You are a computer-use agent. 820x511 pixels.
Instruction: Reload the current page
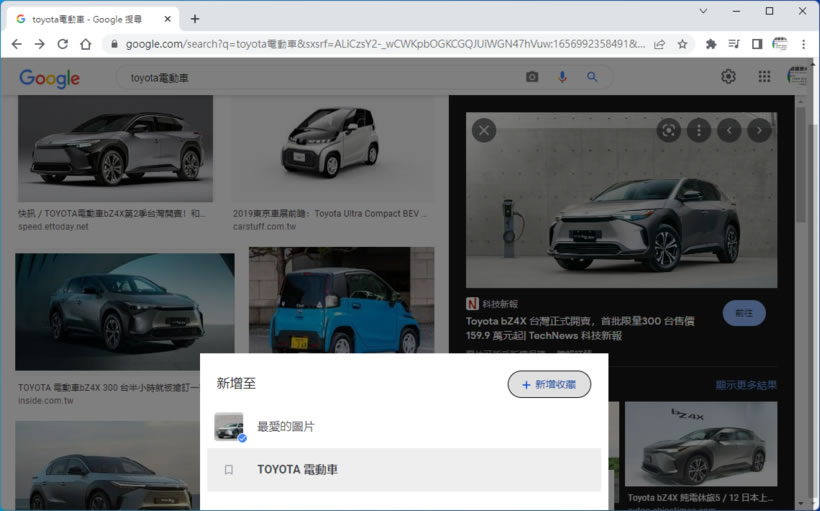62,44
